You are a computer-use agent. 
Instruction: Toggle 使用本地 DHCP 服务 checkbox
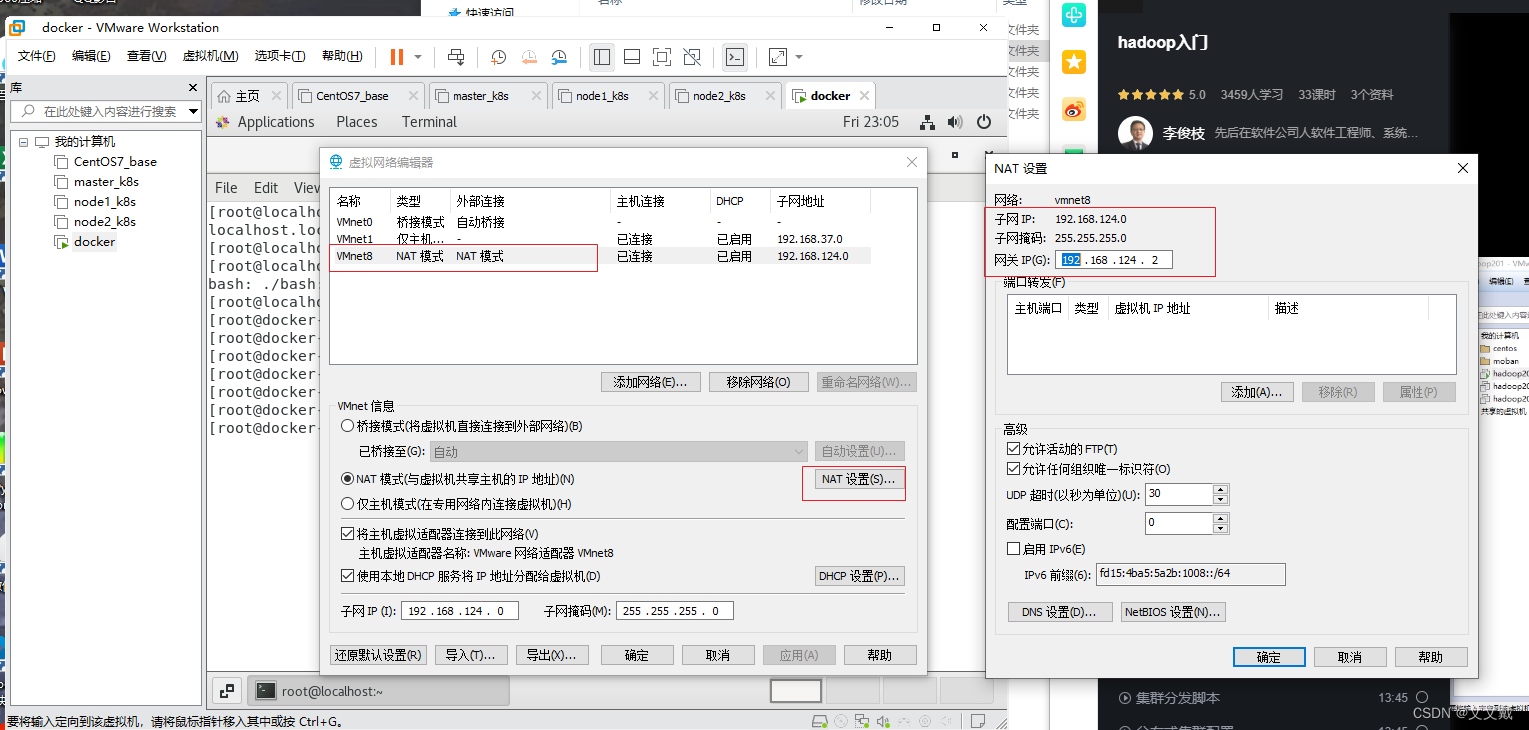[x=347, y=576]
